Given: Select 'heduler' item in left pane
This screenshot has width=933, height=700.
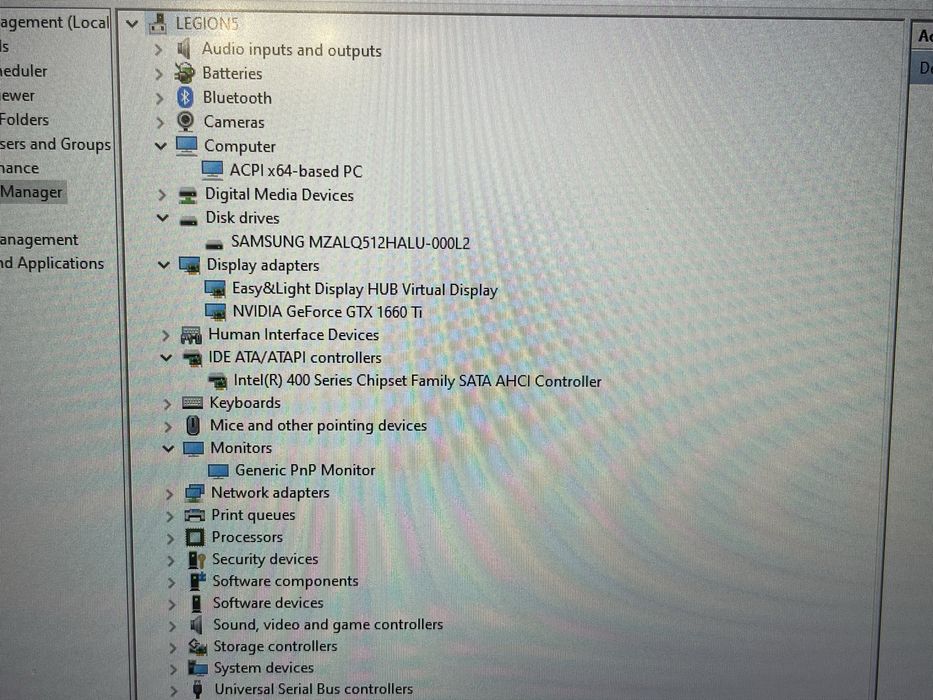Looking at the screenshot, I should [23, 71].
